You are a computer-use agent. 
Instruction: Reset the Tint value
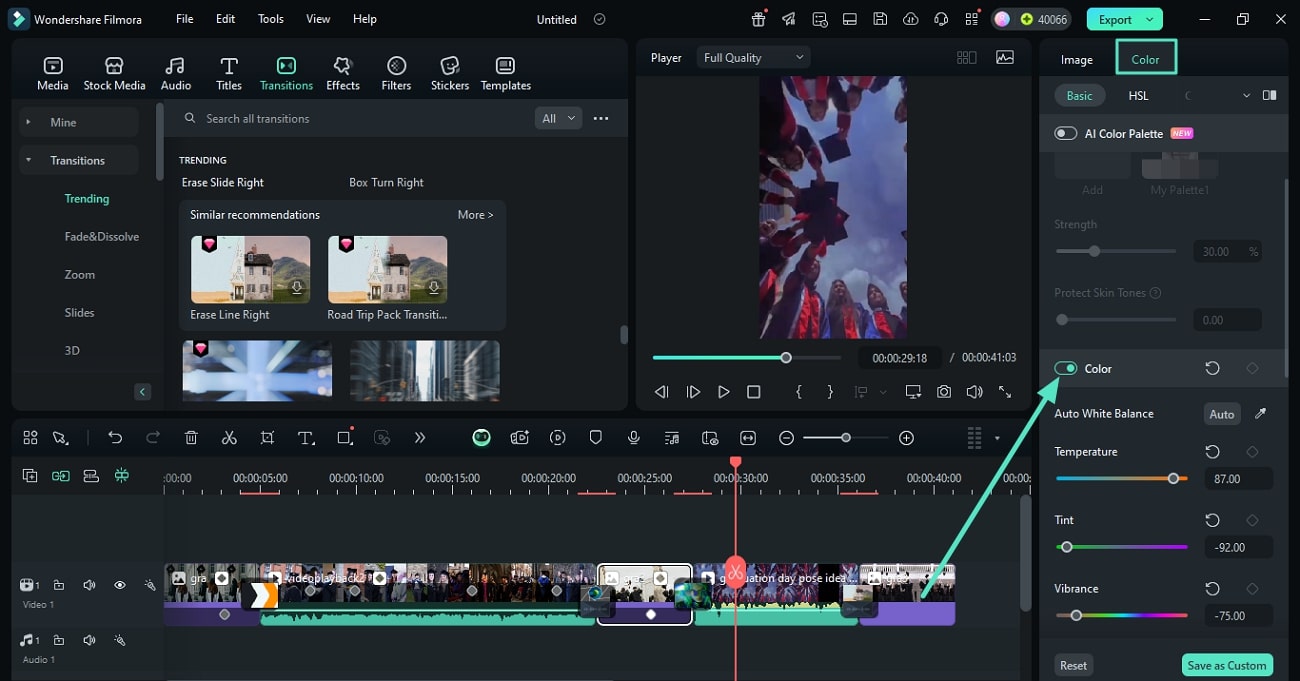[x=1212, y=520]
